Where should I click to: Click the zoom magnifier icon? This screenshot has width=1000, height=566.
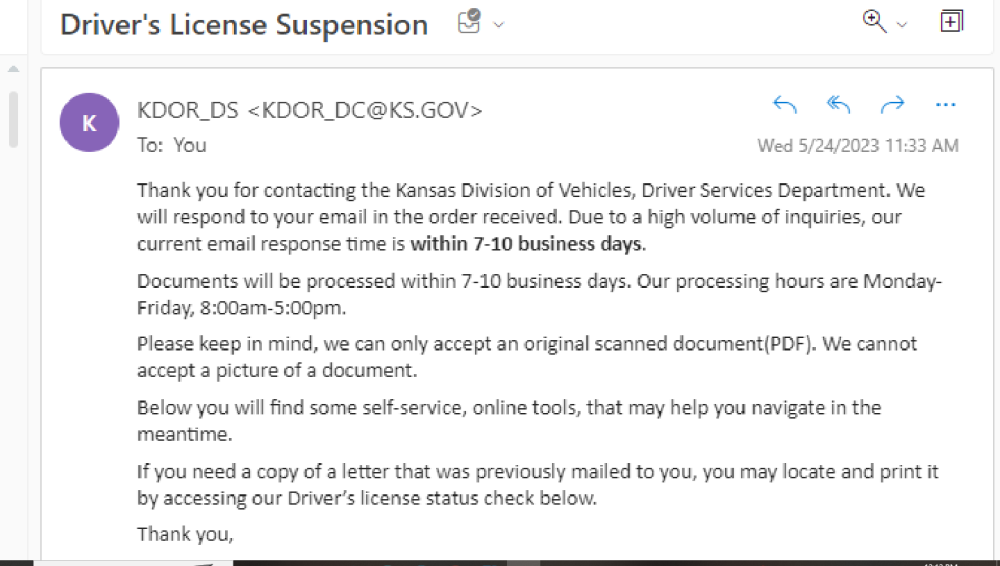tap(875, 22)
